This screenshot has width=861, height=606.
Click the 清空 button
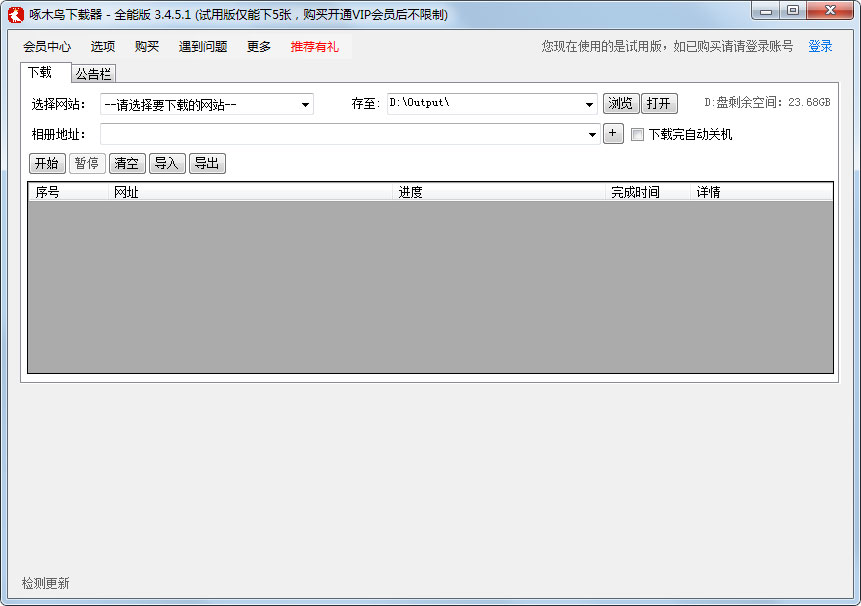[x=127, y=163]
